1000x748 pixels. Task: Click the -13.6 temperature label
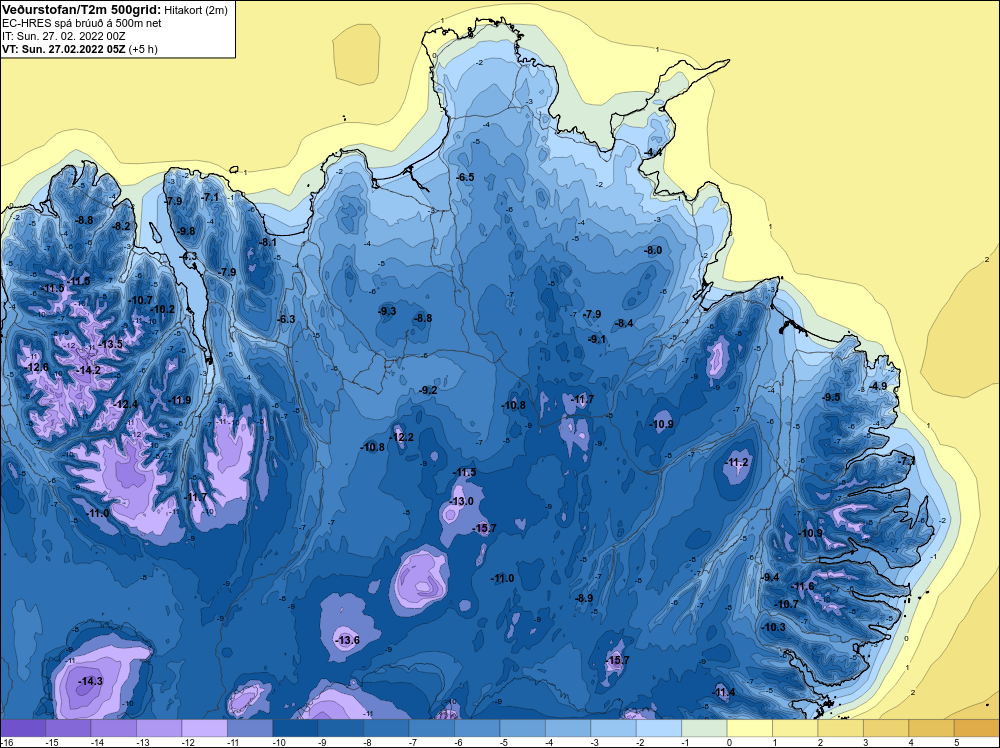pos(347,640)
